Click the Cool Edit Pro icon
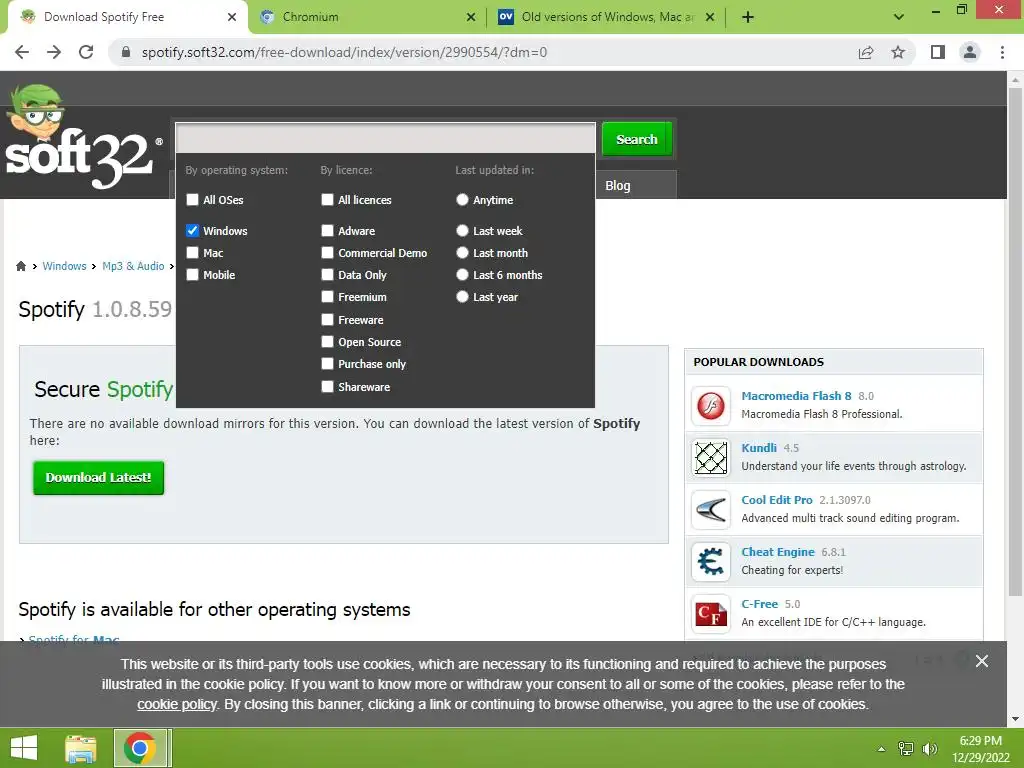The width and height of the screenshot is (1024, 768). (711, 509)
